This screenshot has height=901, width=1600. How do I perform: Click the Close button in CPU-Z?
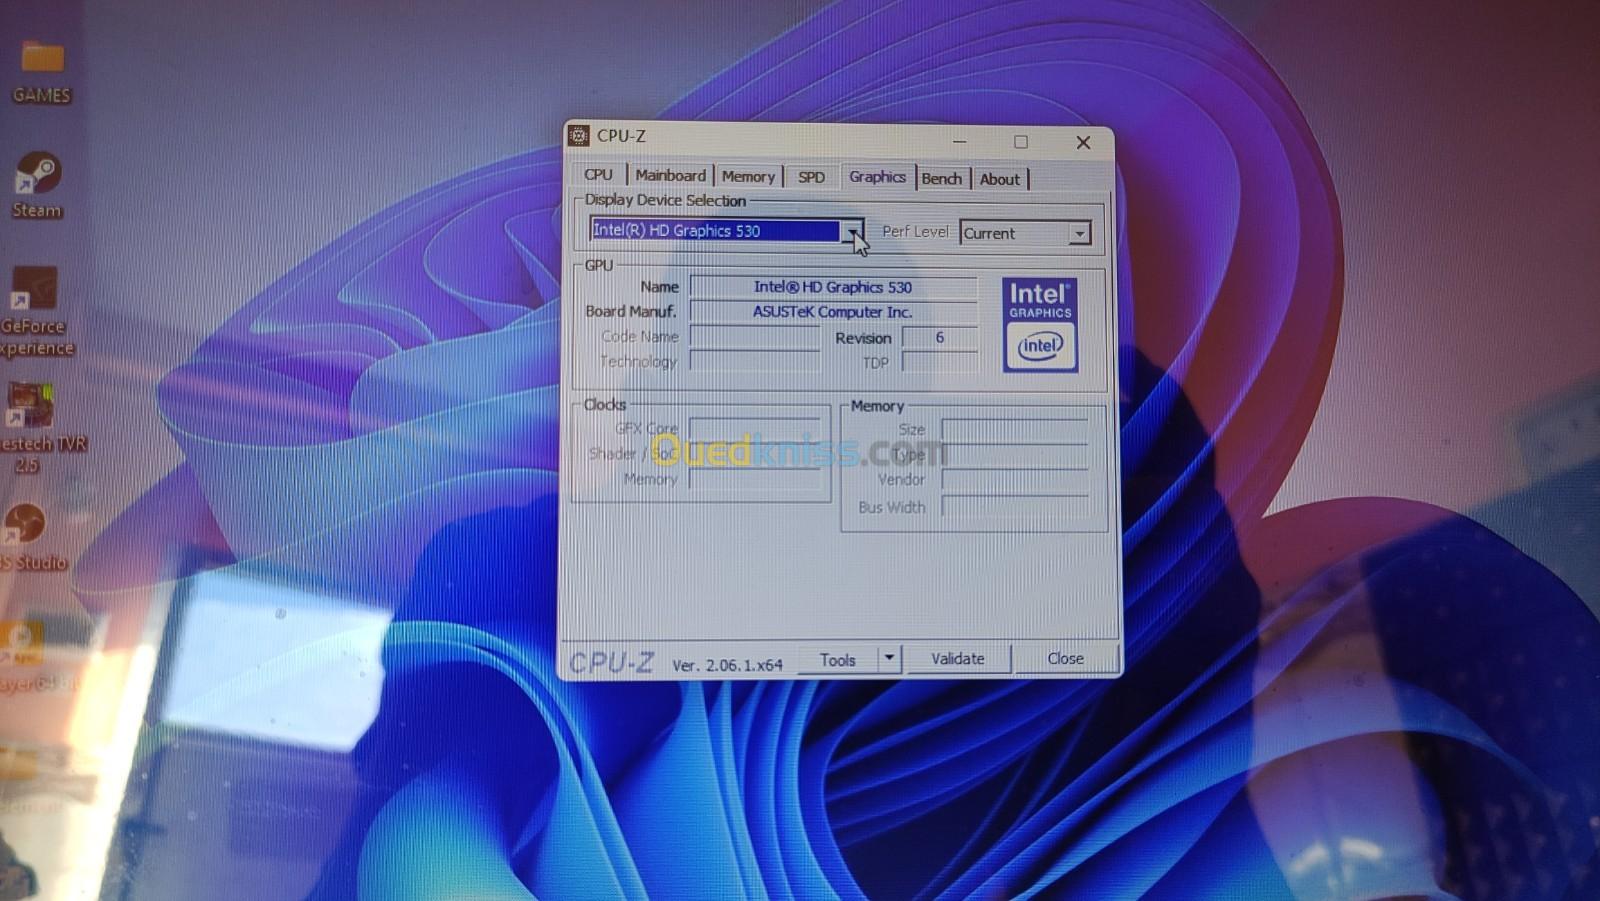pyautogui.click(x=1065, y=658)
